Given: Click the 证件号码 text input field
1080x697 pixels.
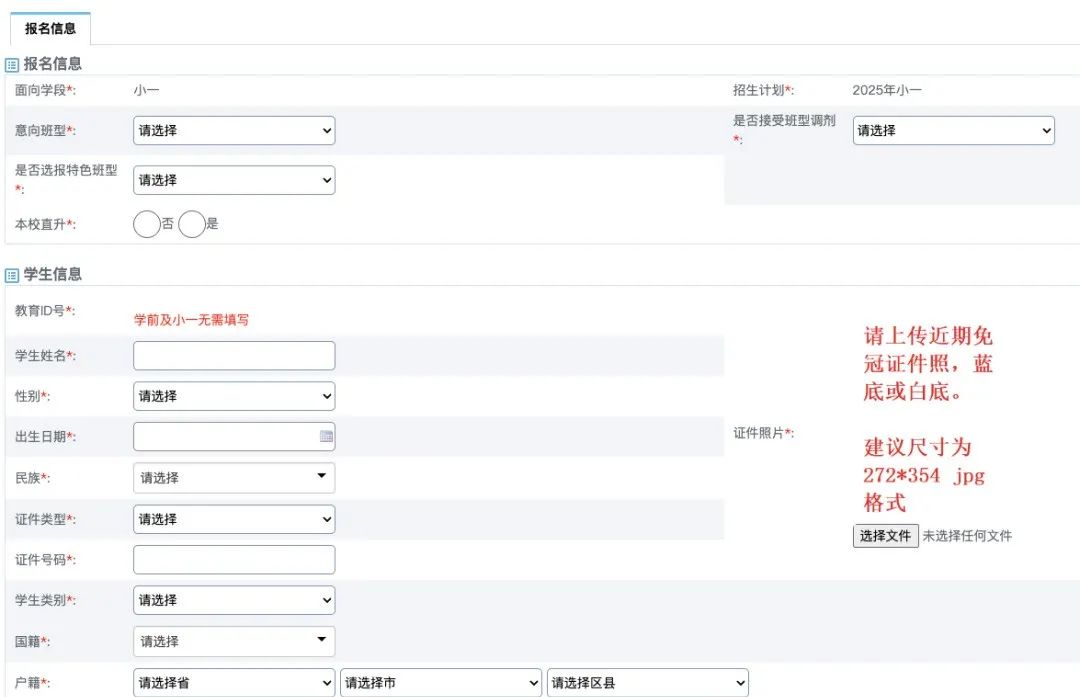Looking at the screenshot, I should tap(234, 560).
